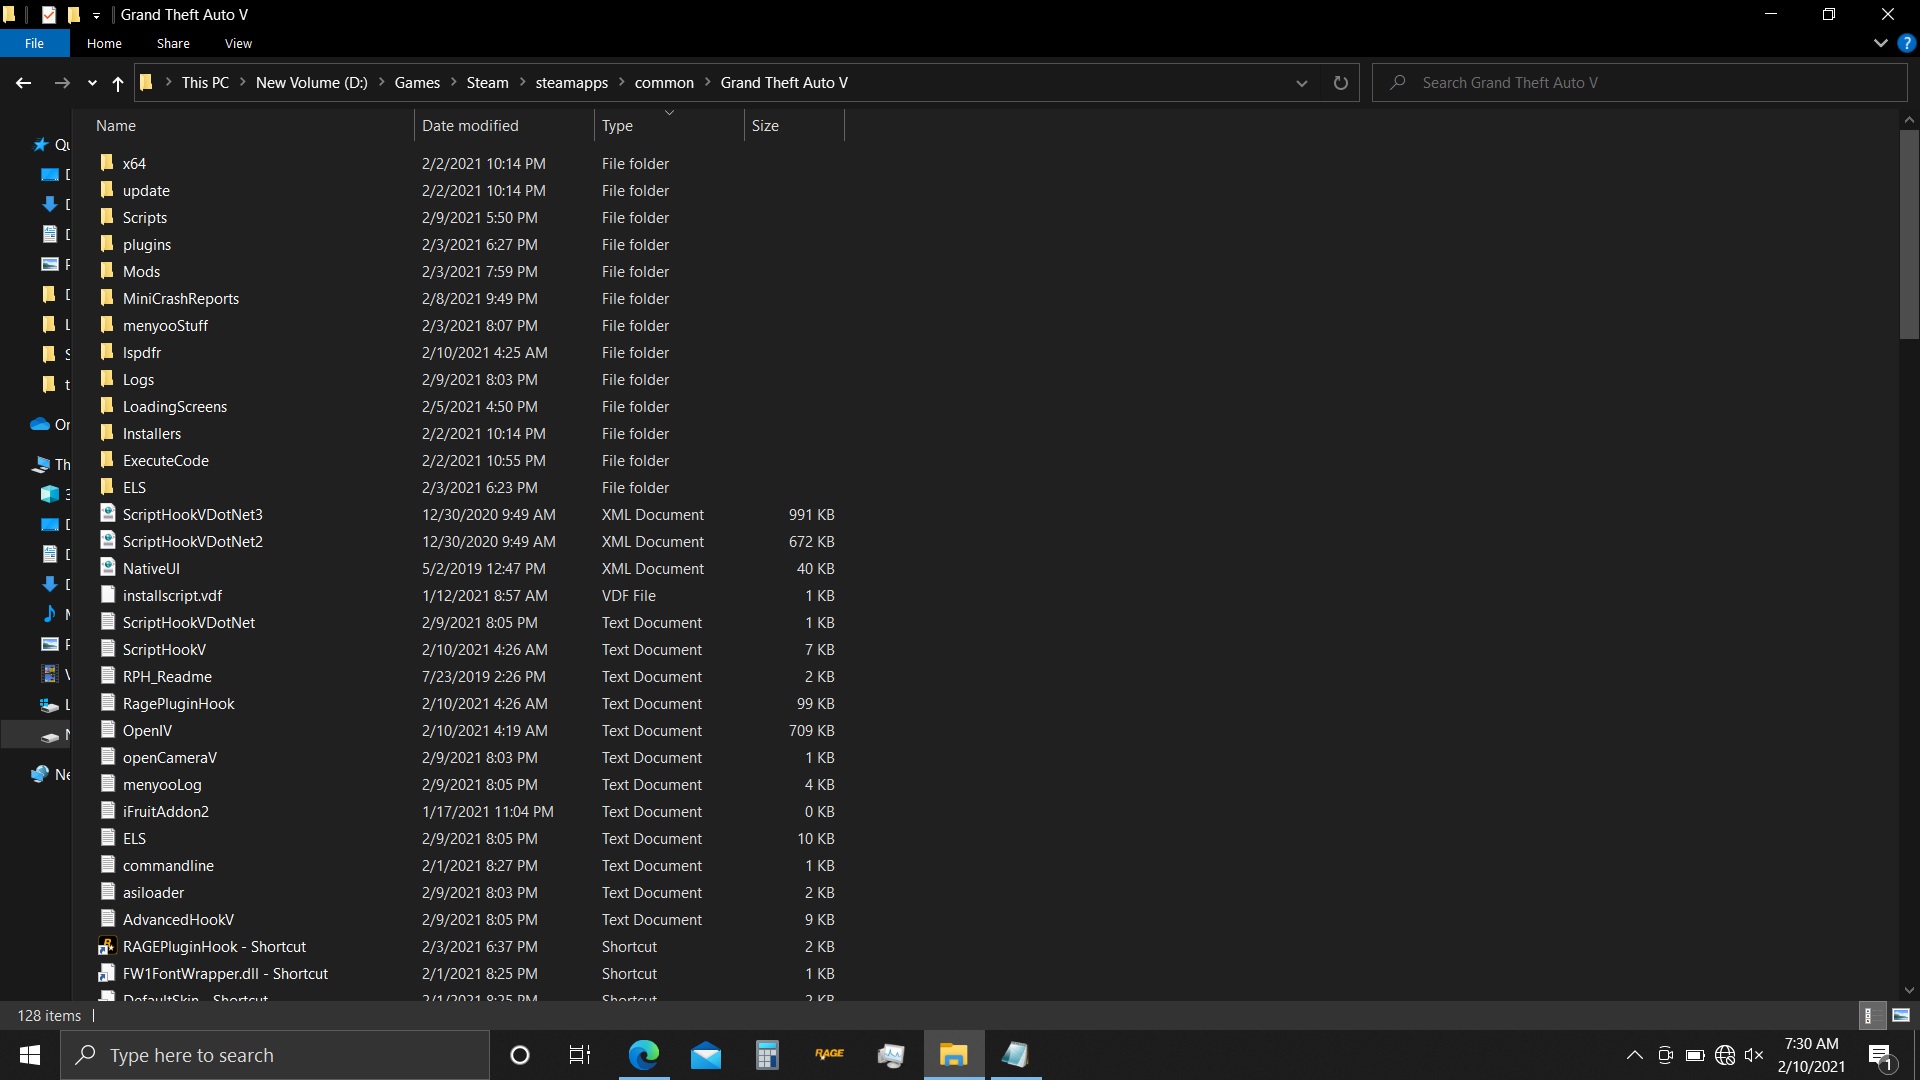Expand the ribbon with chevron arrow
The image size is (1920, 1080).
point(1880,44)
